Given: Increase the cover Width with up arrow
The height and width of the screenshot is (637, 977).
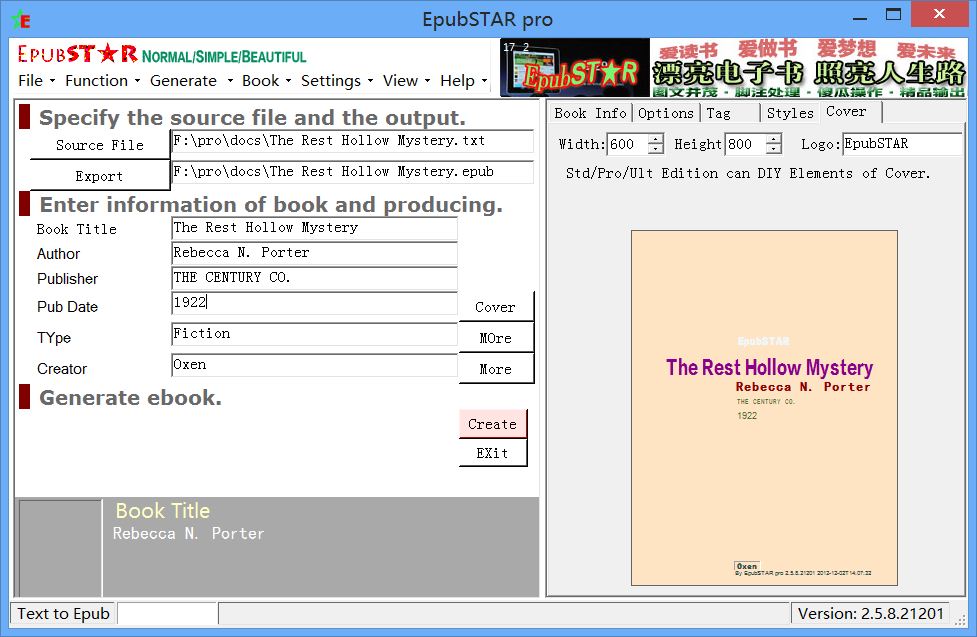Looking at the screenshot, I should [x=655, y=139].
